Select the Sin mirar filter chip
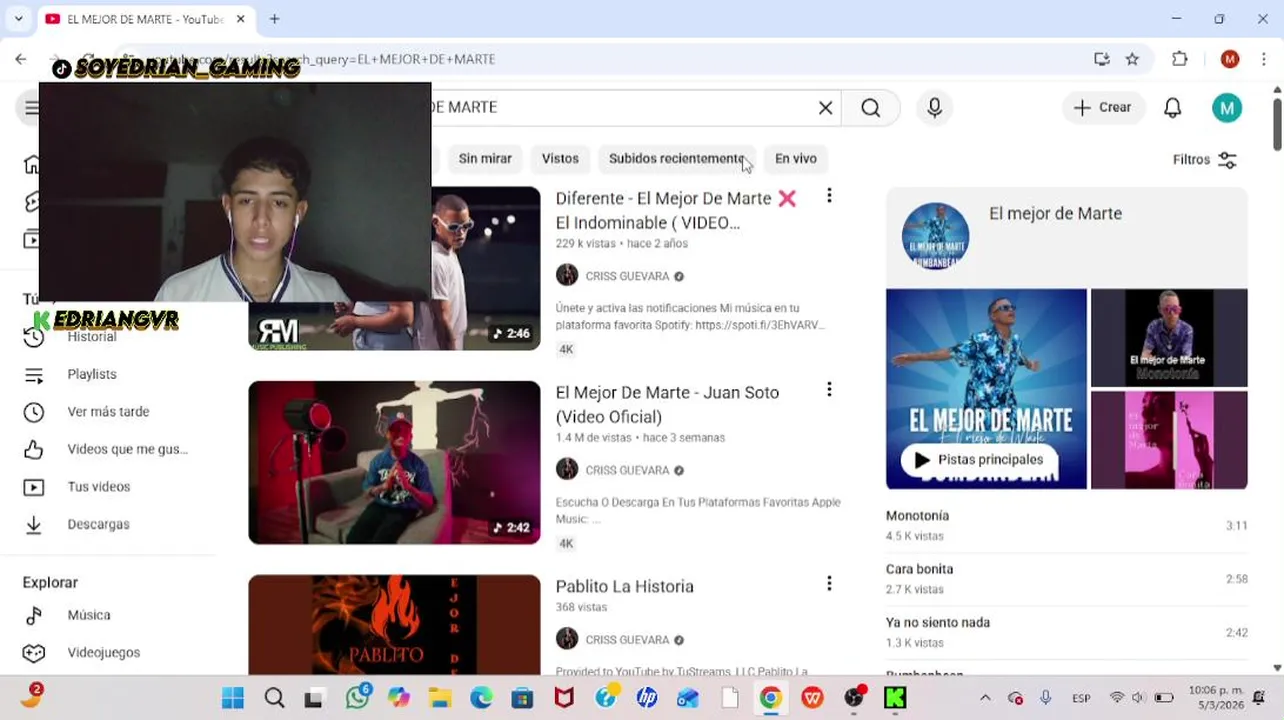 pyautogui.click(x=485, y=159)
